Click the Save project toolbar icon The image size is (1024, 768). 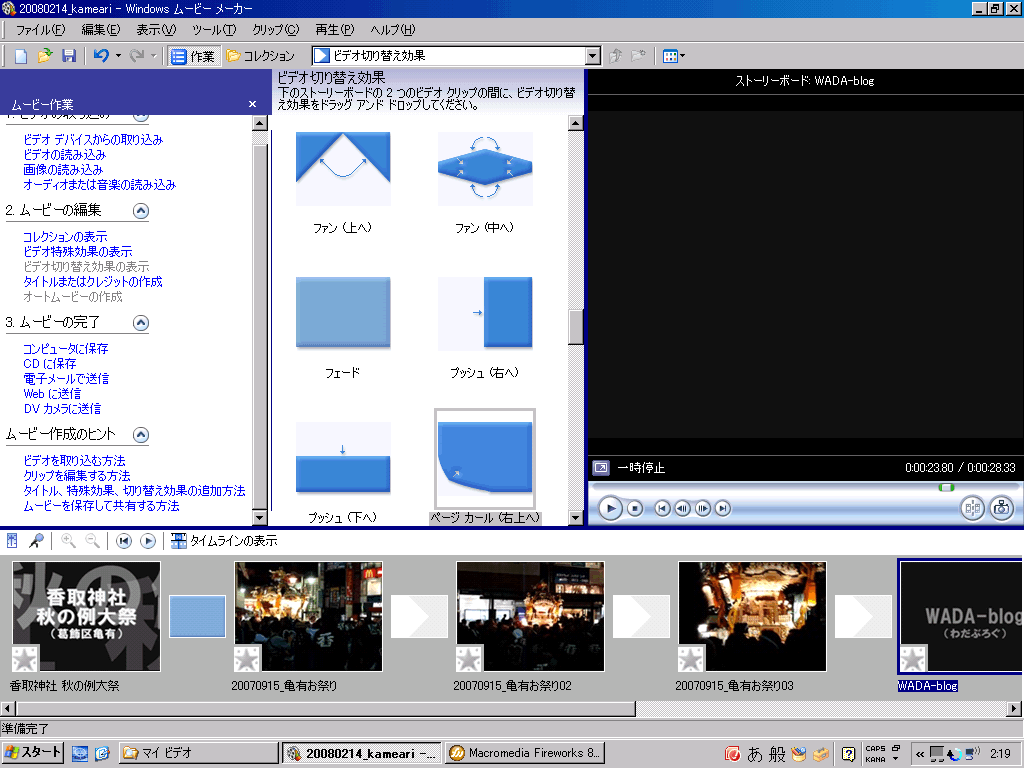coord(69,56)
